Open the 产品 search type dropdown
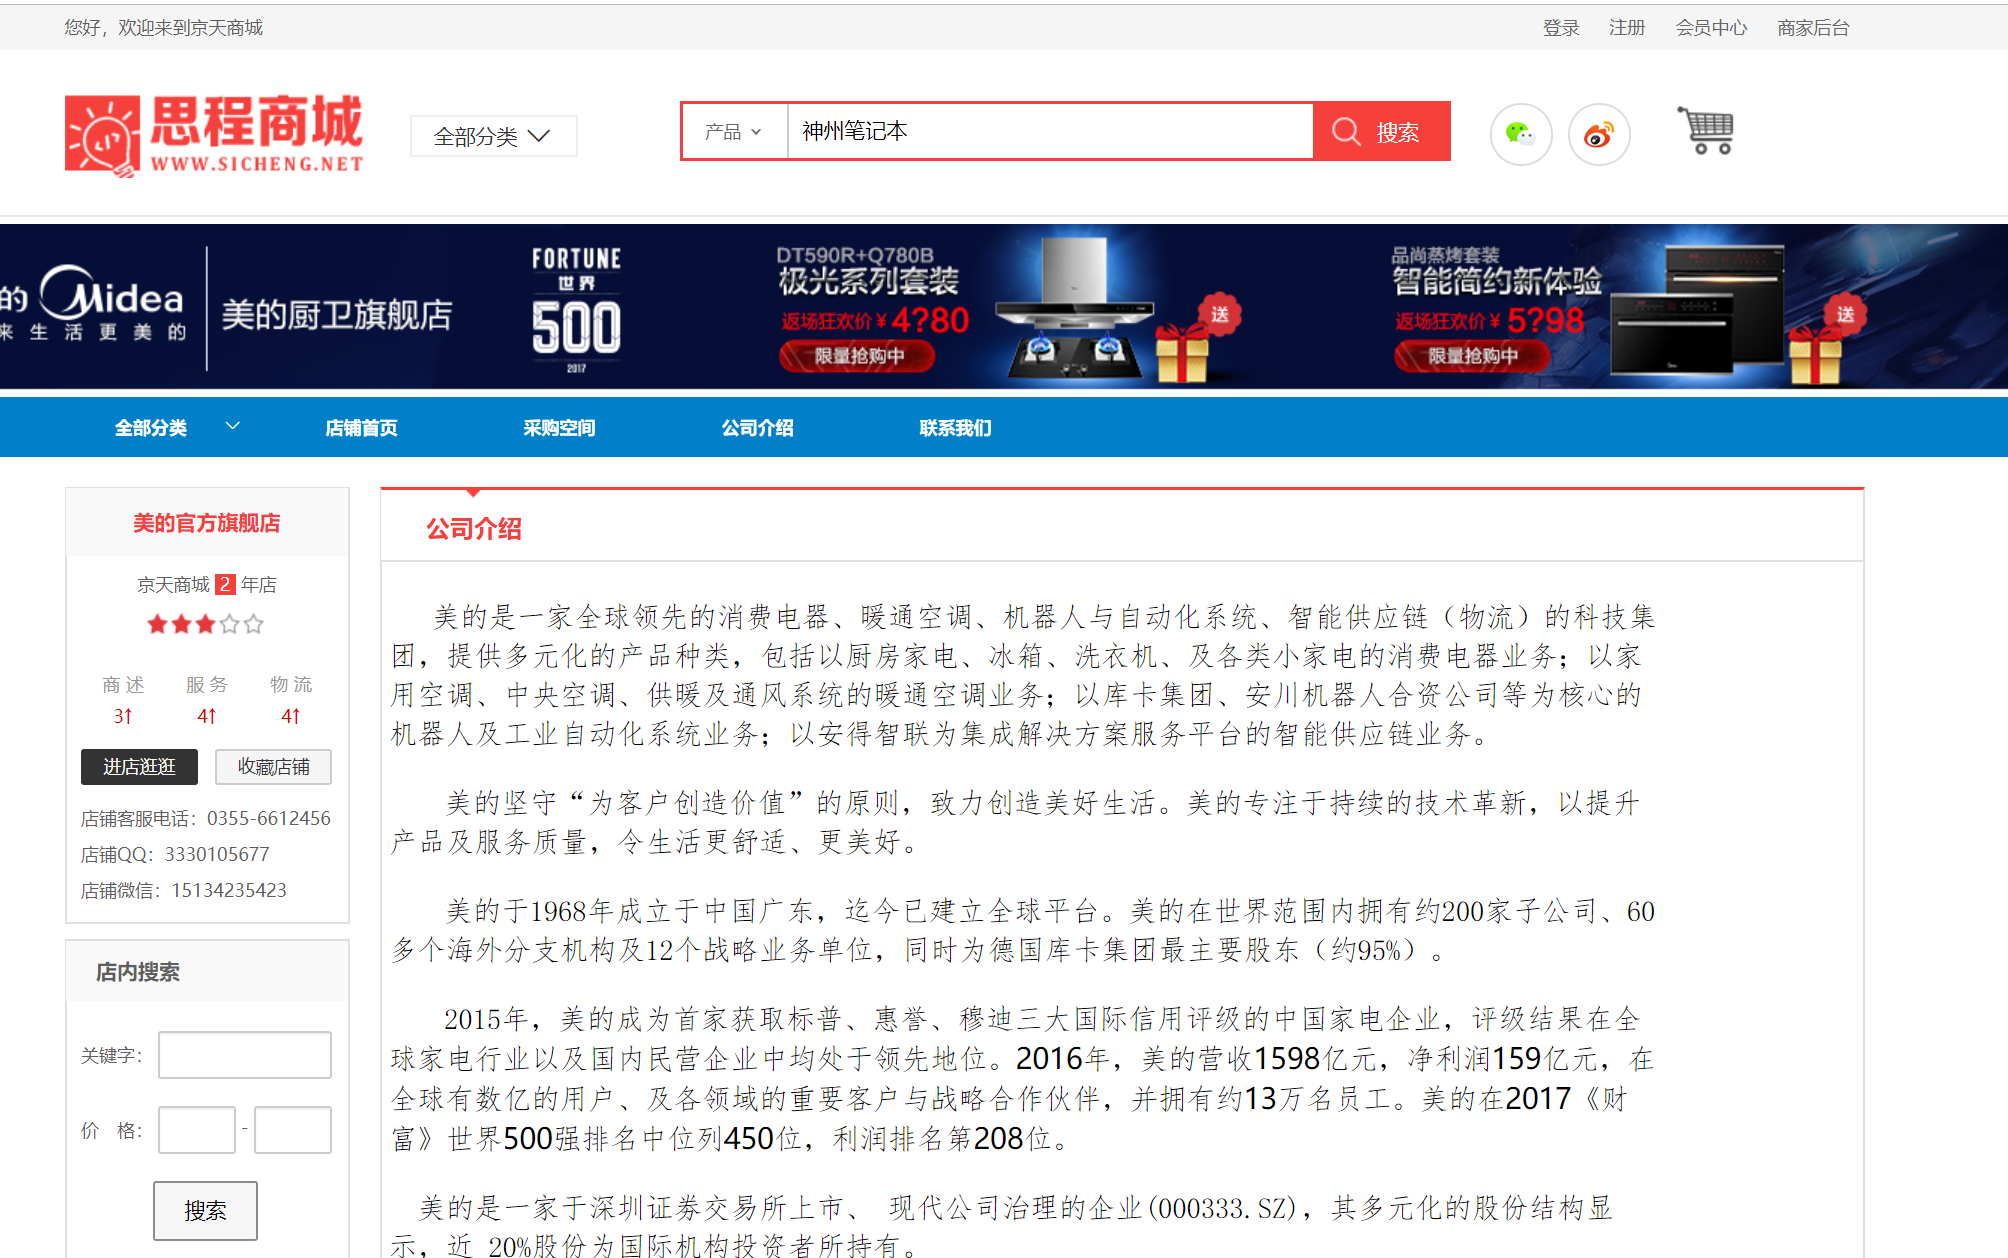Image resolution: width=2008 pixels, height=1258 pixels. pos(734,131)
